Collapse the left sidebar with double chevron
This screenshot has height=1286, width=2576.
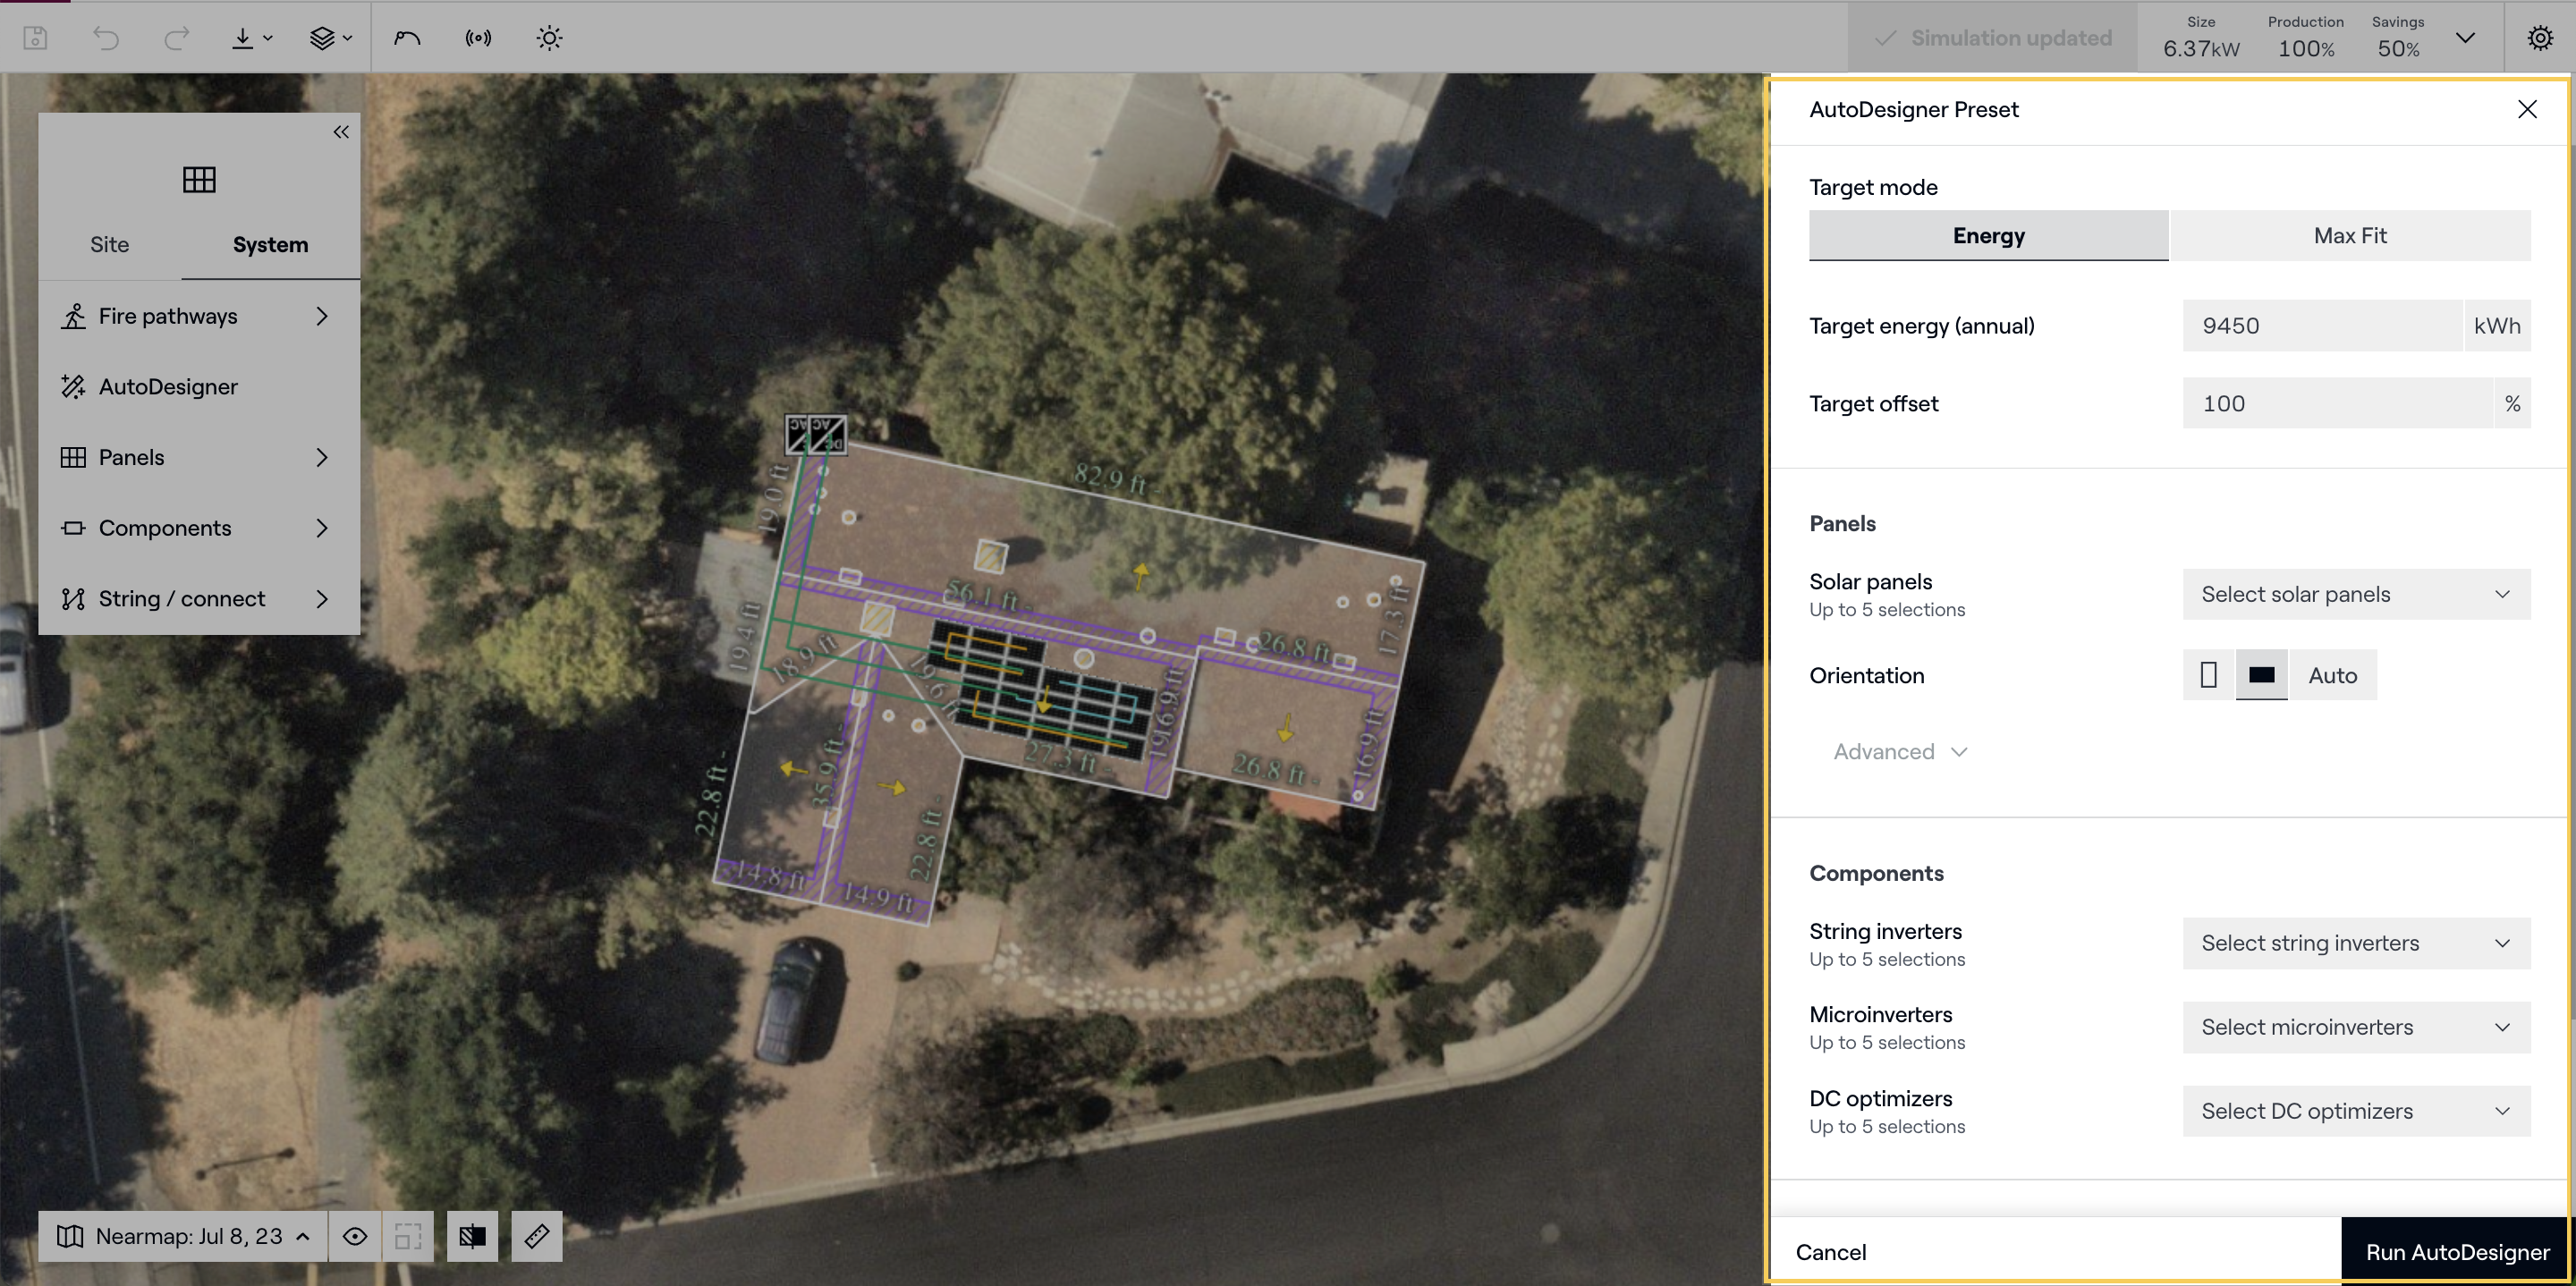click(341, 132)
